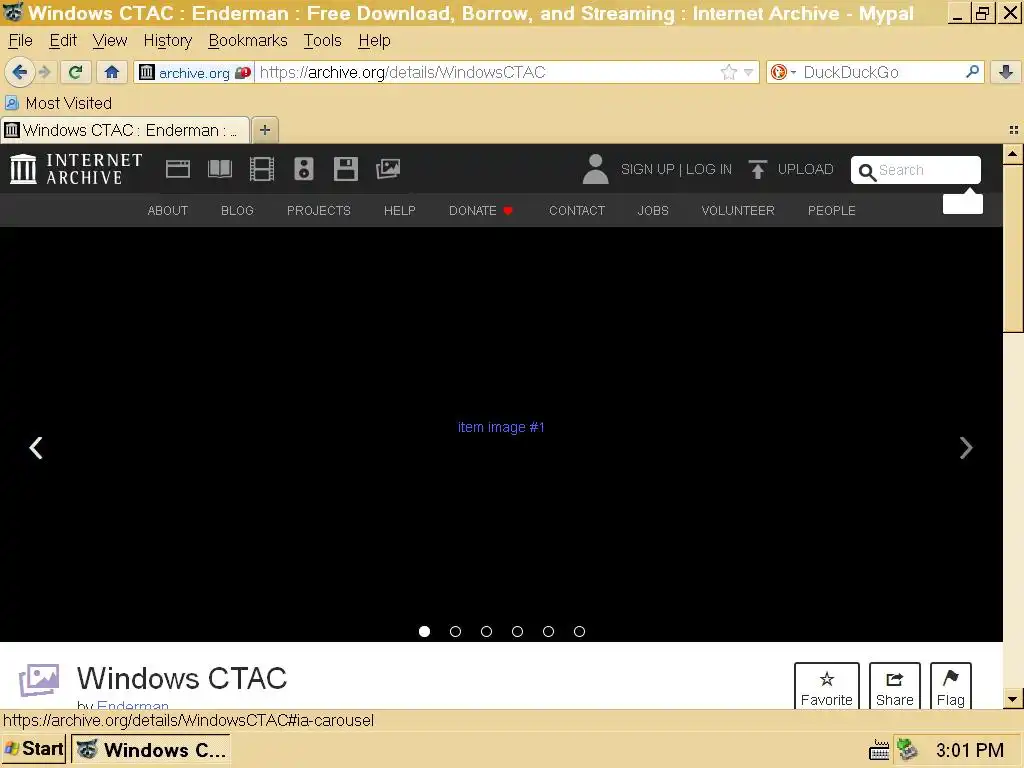Image resolution: width=1024 pixels, height=768 pixels.
Task: Click the Favorite star button
Action: point(827,686)
